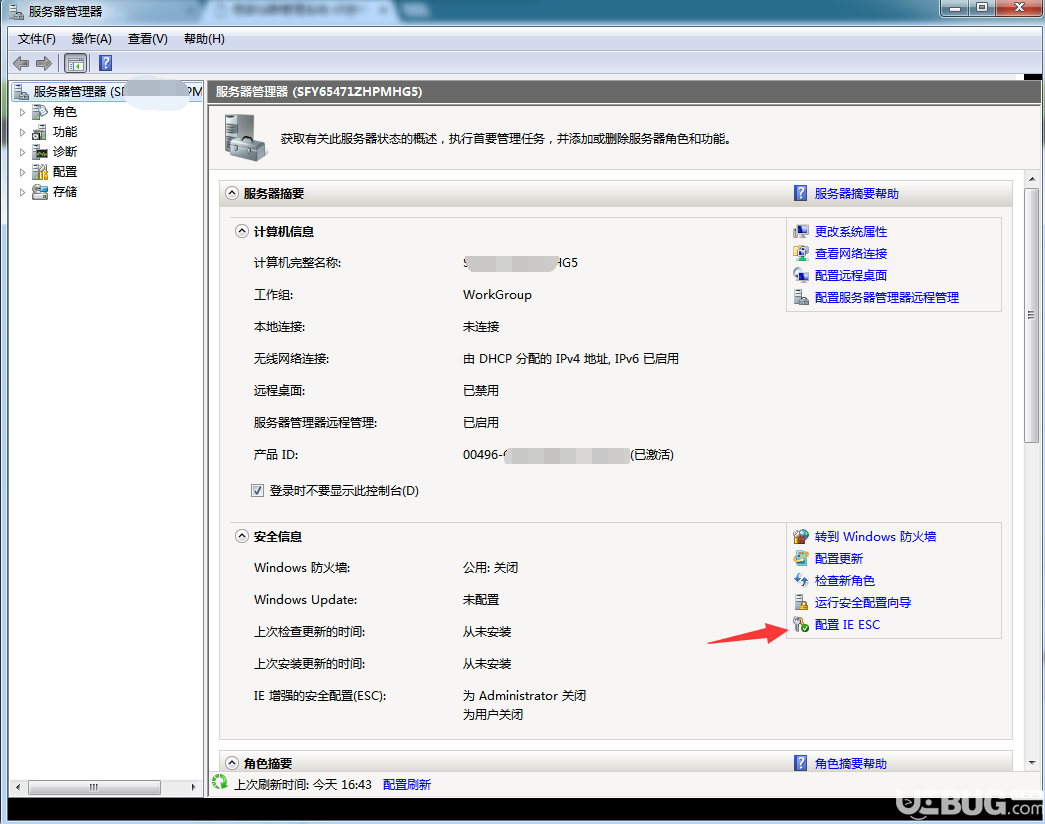Open 查看网络连接 link
Viewport: 1045px width, 824px height.
(x=851, y=253)
